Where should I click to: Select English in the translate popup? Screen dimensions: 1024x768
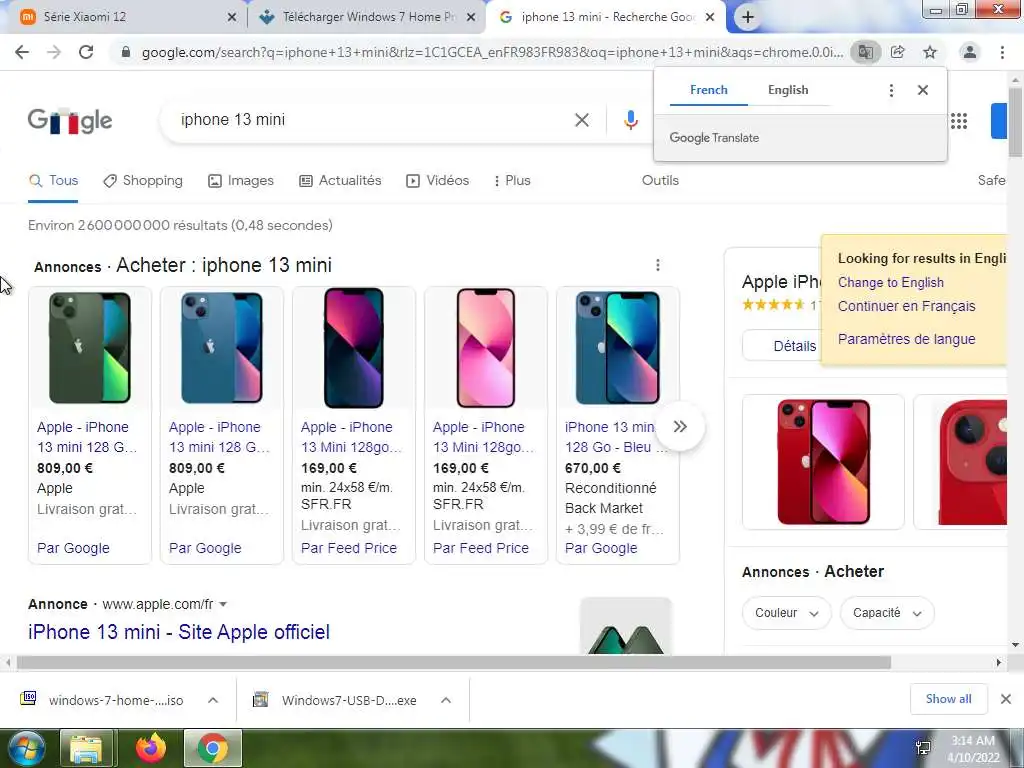point(788,90)
